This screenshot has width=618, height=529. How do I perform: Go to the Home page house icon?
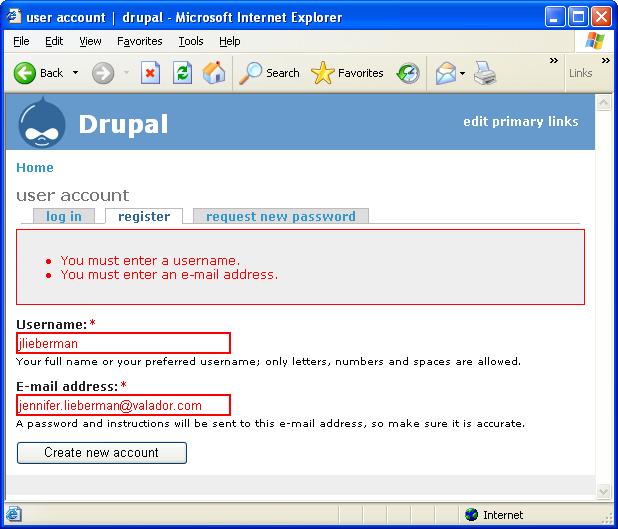pyautogui.click(x=214, y=73)
